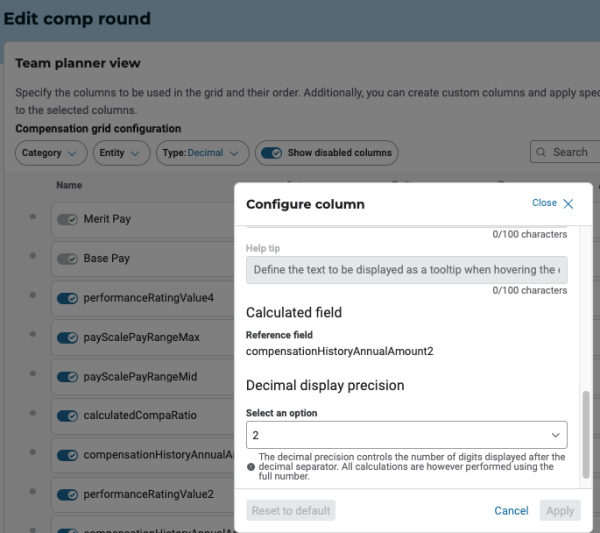Click the X icon beside Close
600x533 pixels.
[568, 204]
